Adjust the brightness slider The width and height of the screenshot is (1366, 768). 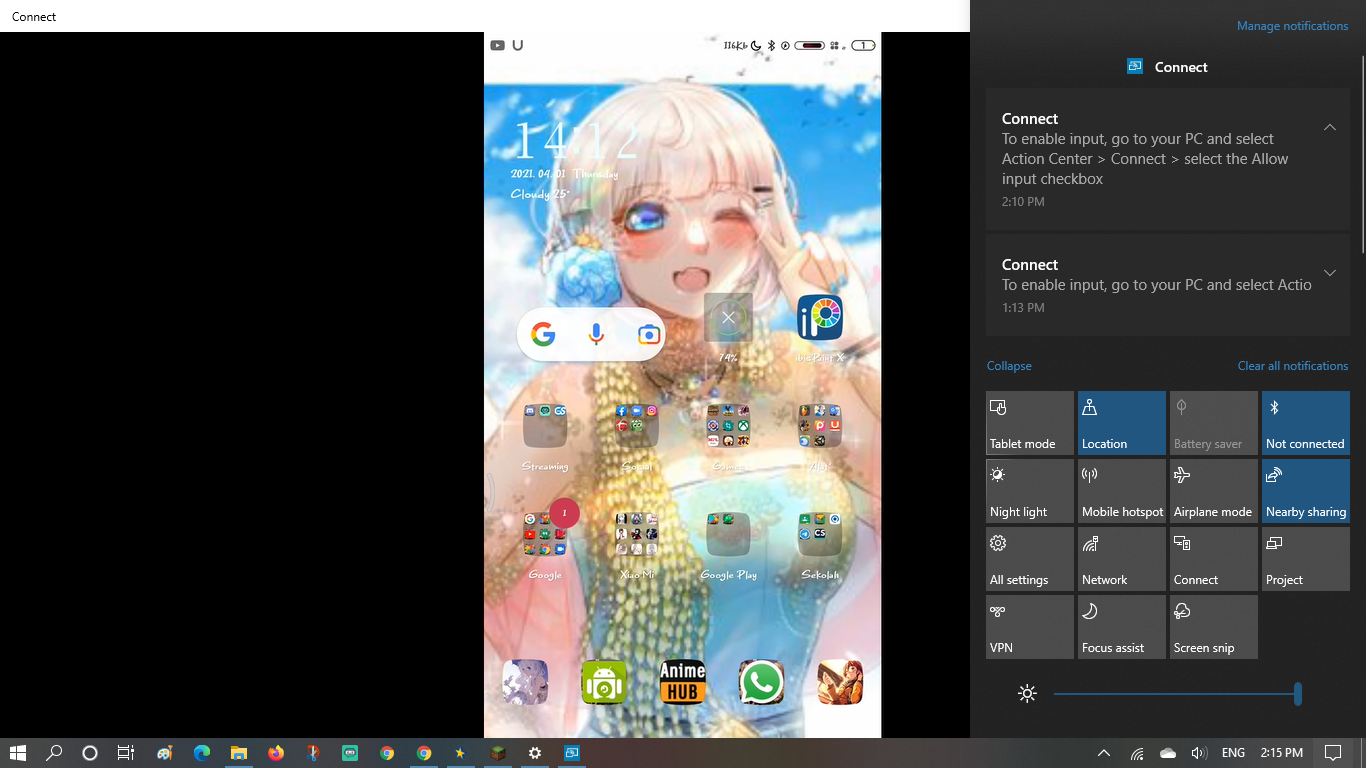click(1176, 693)
